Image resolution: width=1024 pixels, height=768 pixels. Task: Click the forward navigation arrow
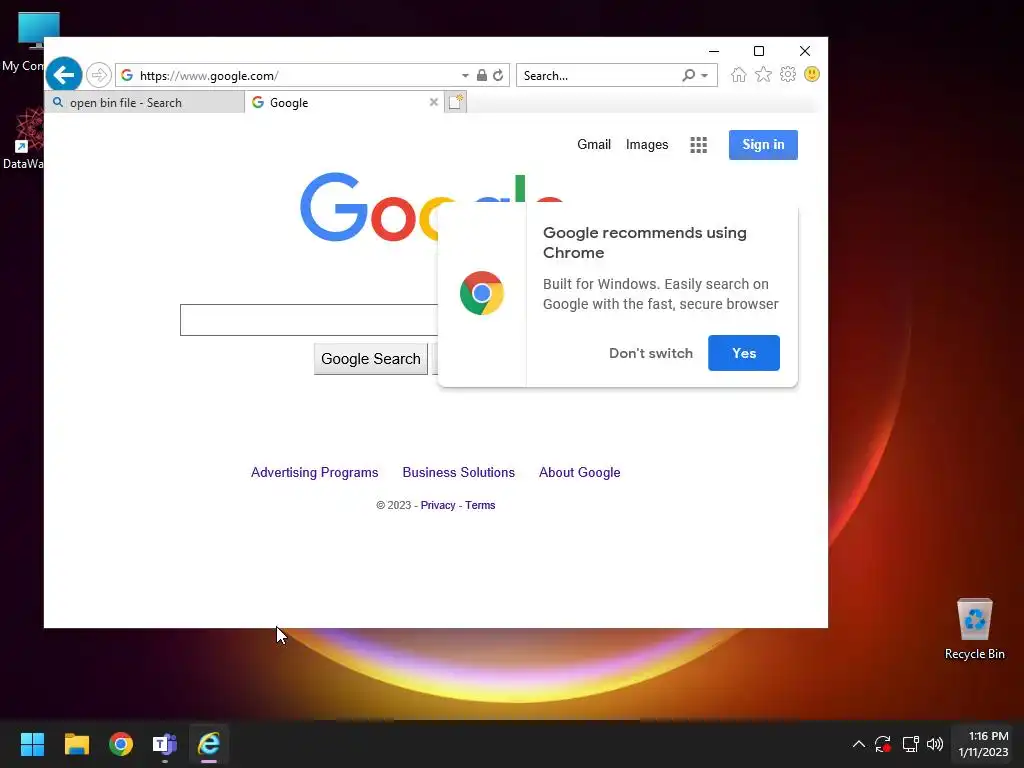[99, 75]
